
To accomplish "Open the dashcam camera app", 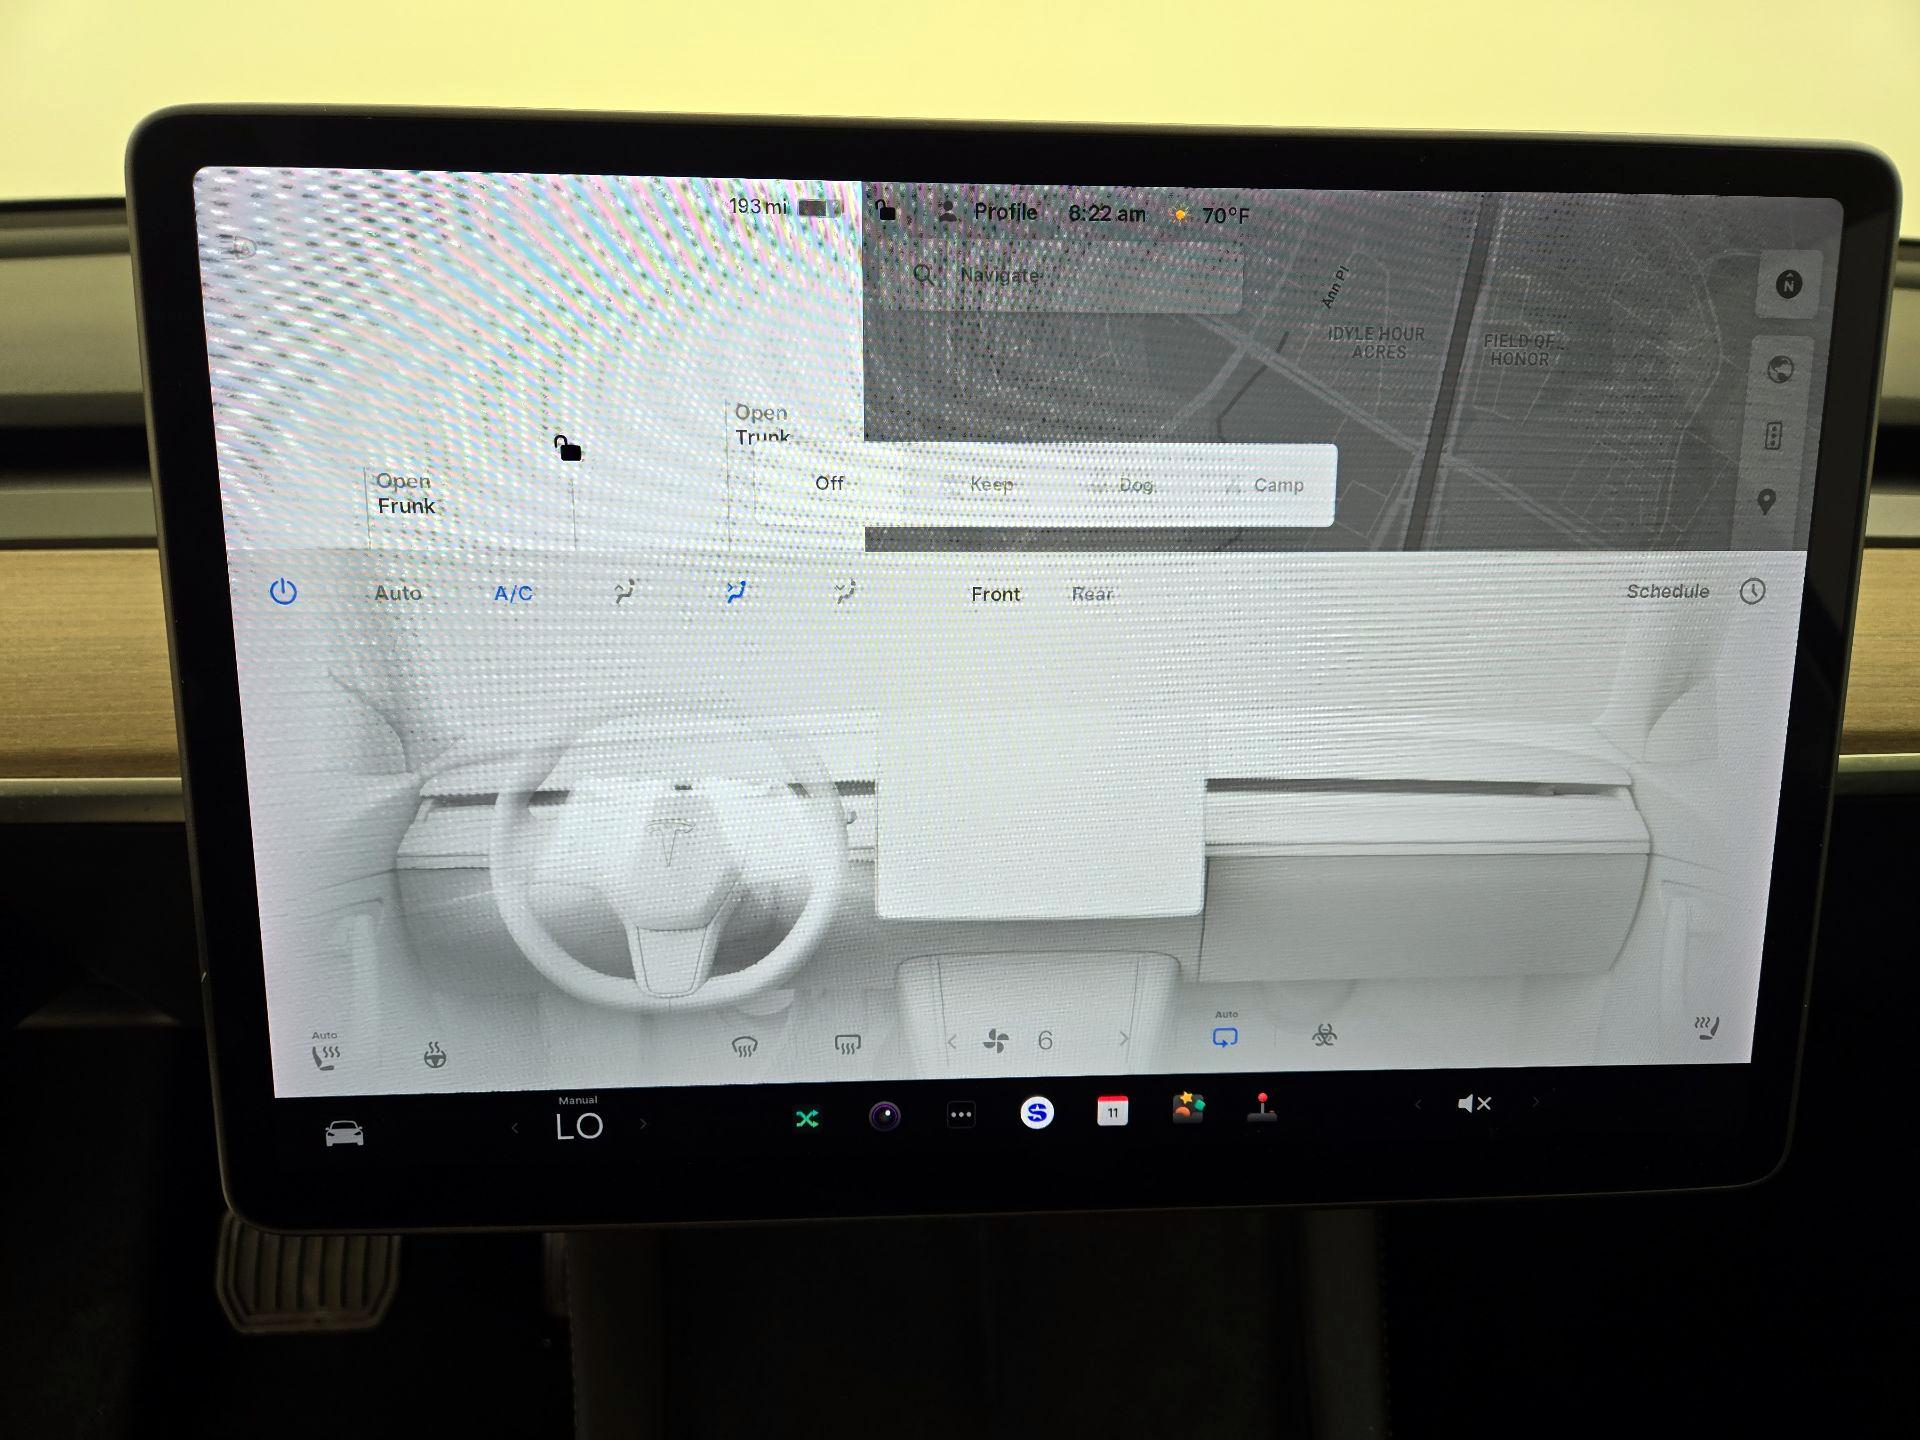I will [x=884, y=1115].
